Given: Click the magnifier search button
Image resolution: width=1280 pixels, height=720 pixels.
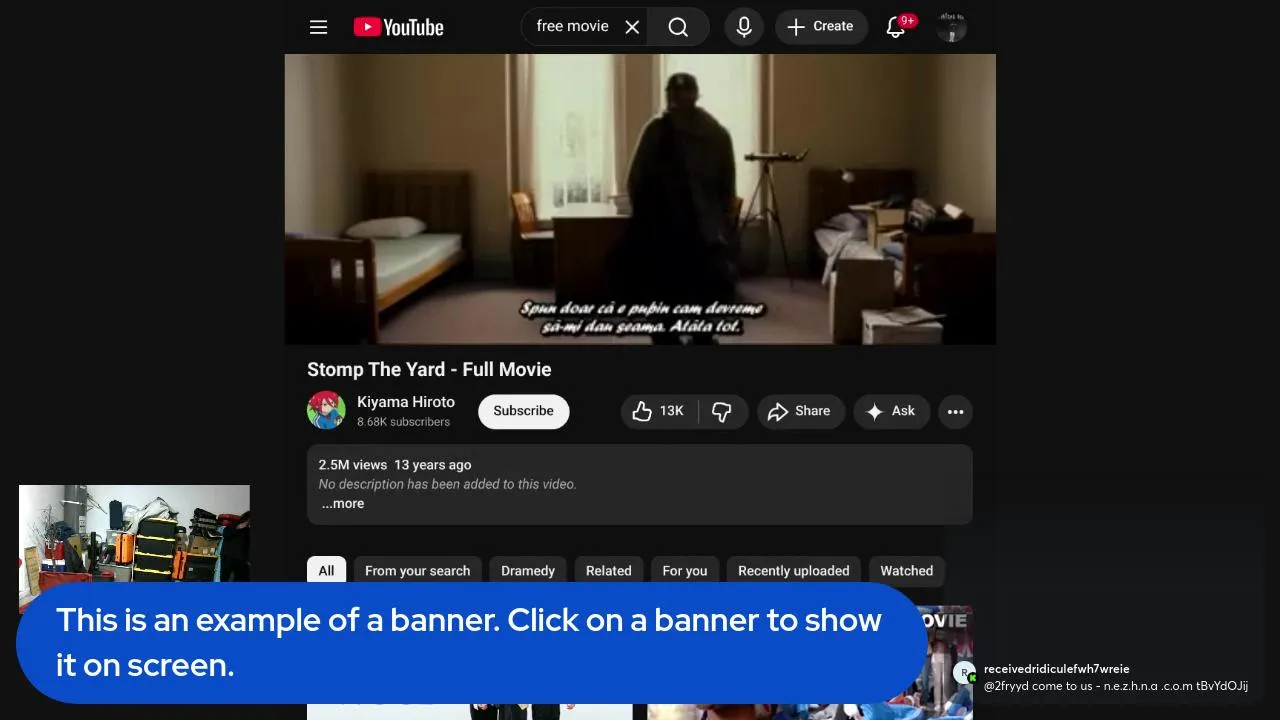Looking at the screenshot, I should 678,27.
